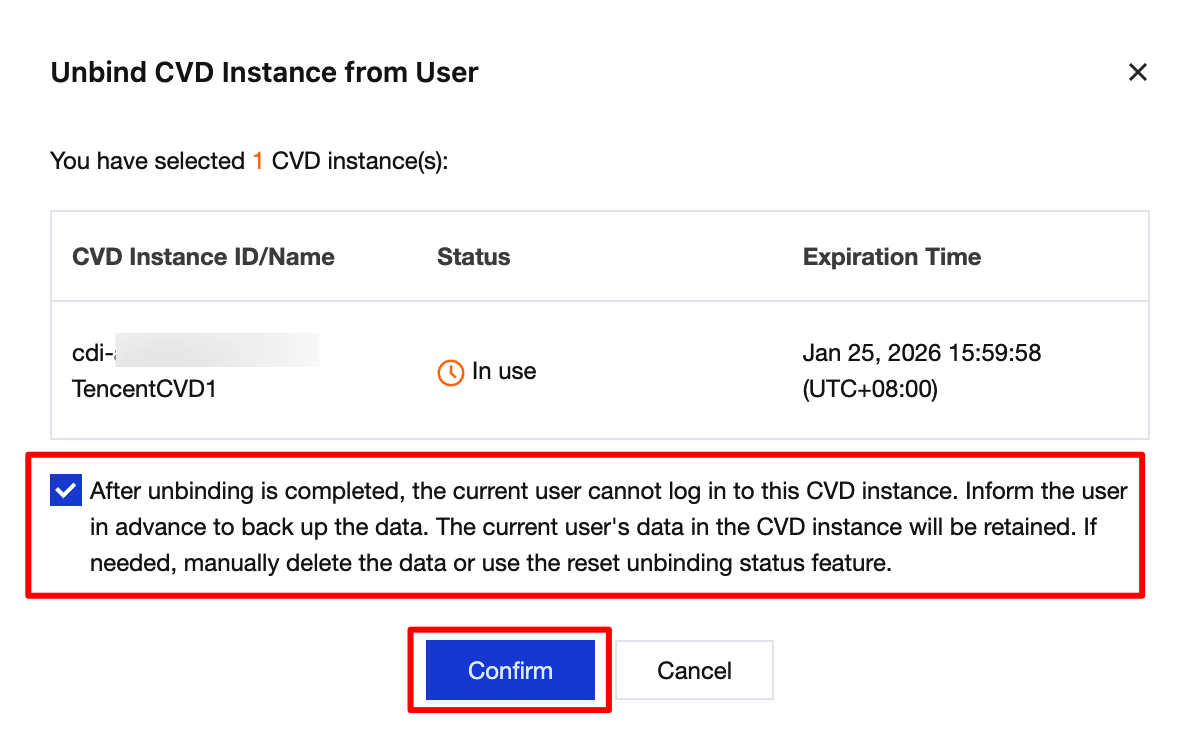Viewport: 1198px width, 748px height.
Task: Click the Status column header
Action: click(x=473, y=257)
